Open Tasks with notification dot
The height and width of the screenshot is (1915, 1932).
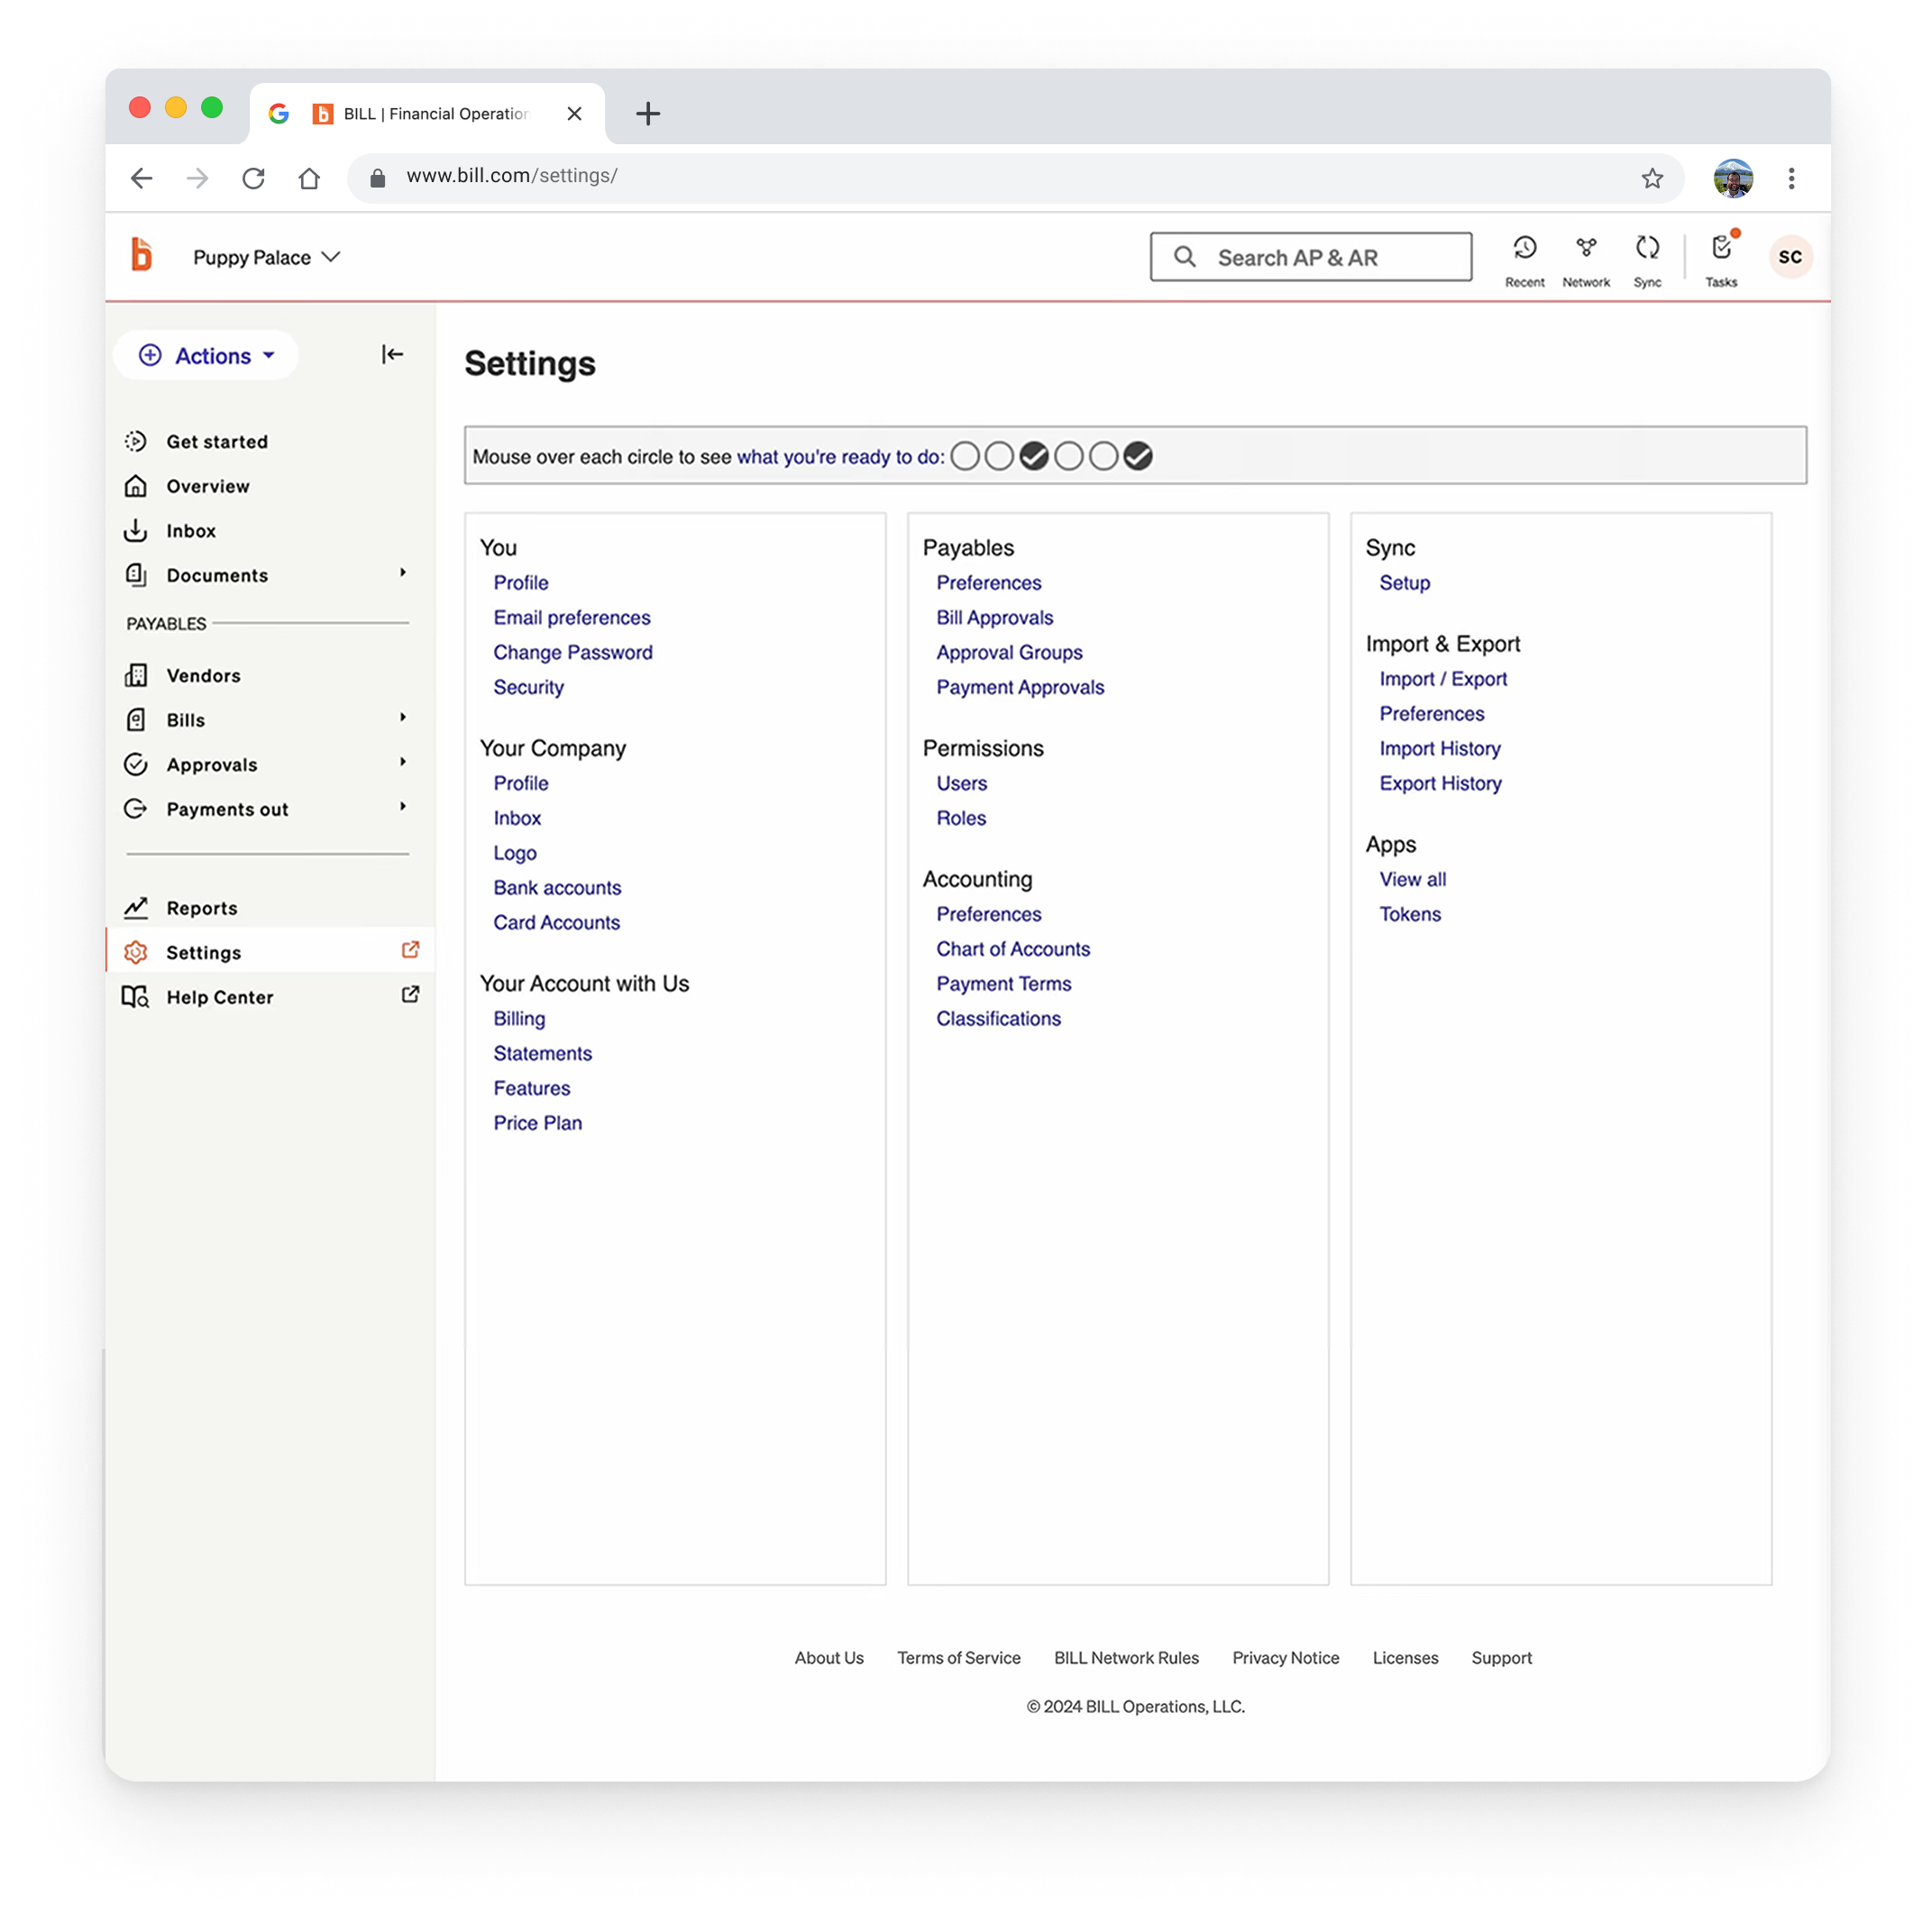[x=1720, y=249]
